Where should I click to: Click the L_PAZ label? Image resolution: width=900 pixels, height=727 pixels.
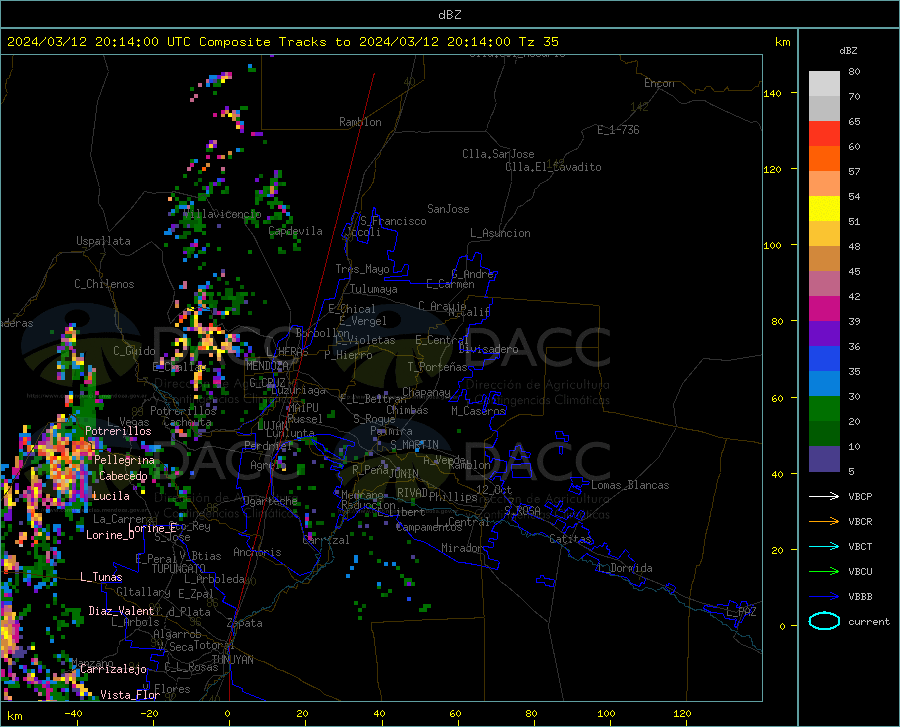[741, 612]
